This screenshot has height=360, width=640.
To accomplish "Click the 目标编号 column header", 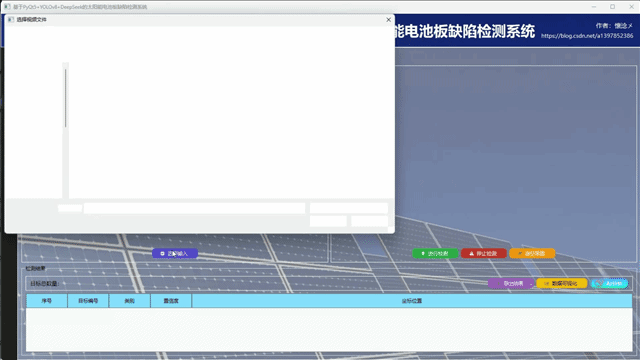I will pos(88,301).
